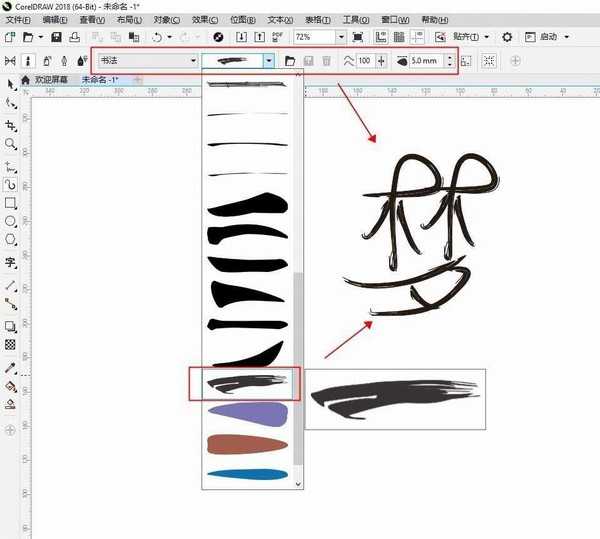Select the Transparency checkerboard tool
This screenshot has height=539, width=600.
pyautogui.click(x=10, y=345)
